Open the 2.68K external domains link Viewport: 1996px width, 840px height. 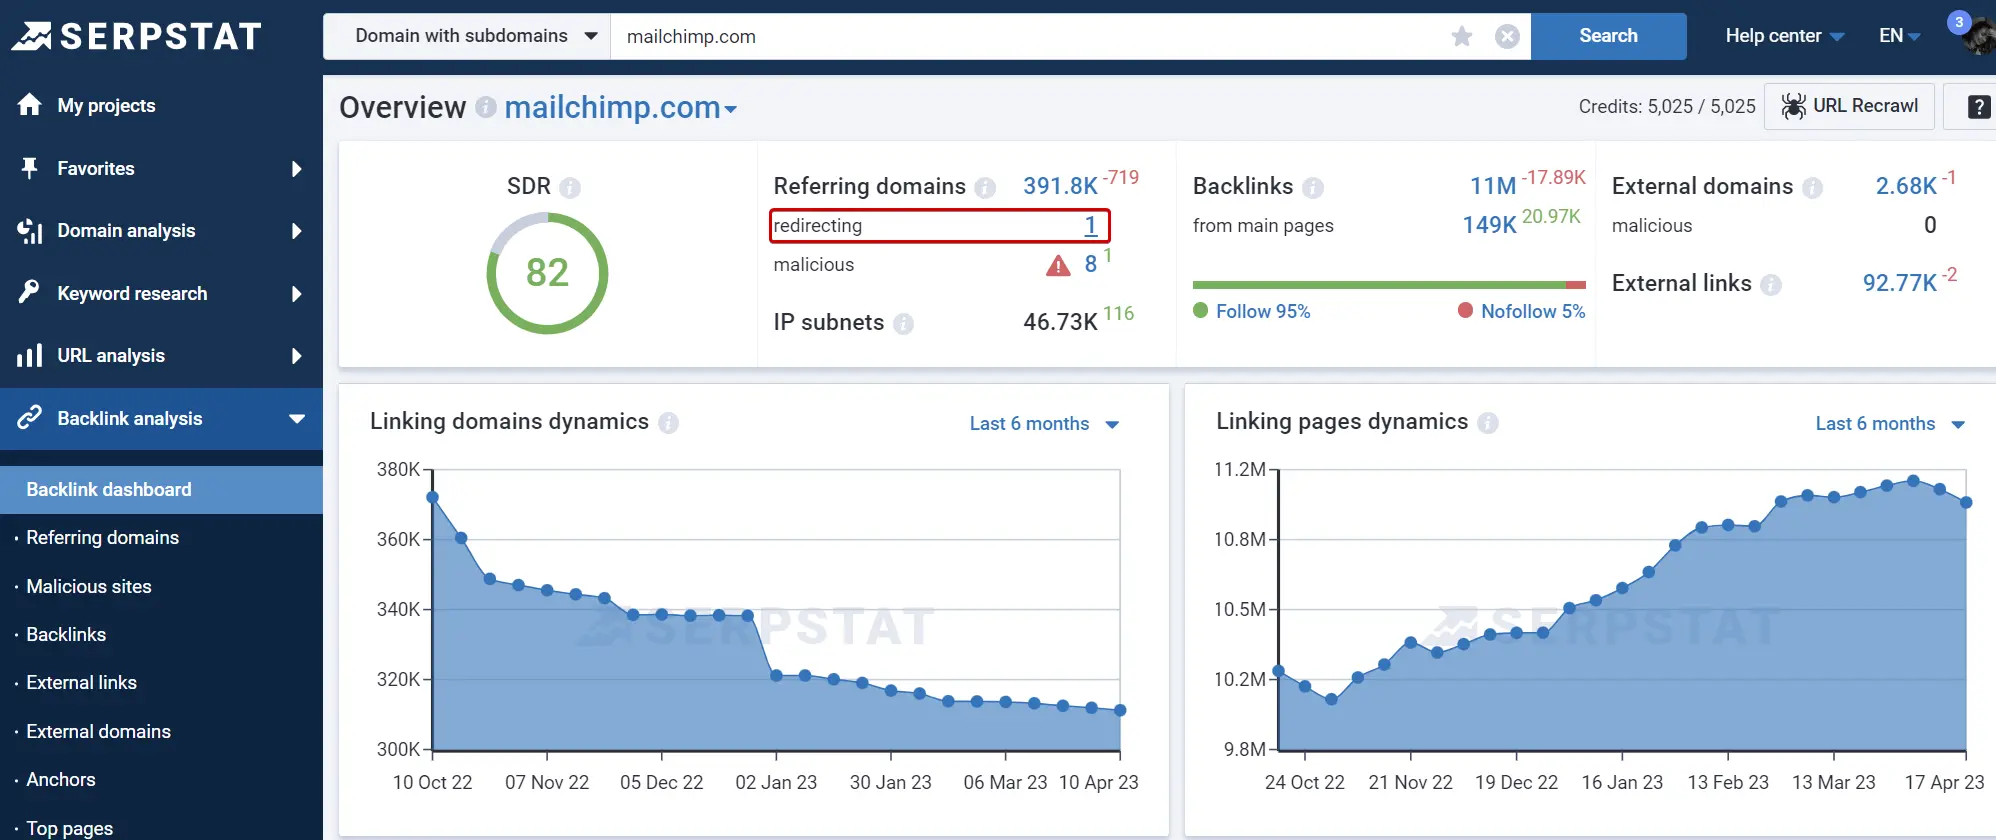click(x=1906, y=187)
